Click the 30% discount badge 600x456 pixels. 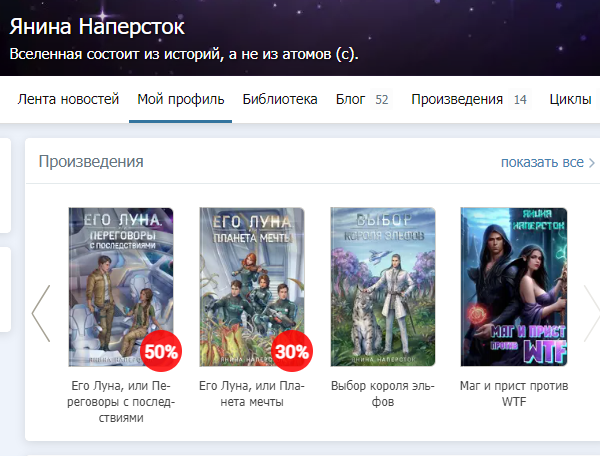click(292, 351)
